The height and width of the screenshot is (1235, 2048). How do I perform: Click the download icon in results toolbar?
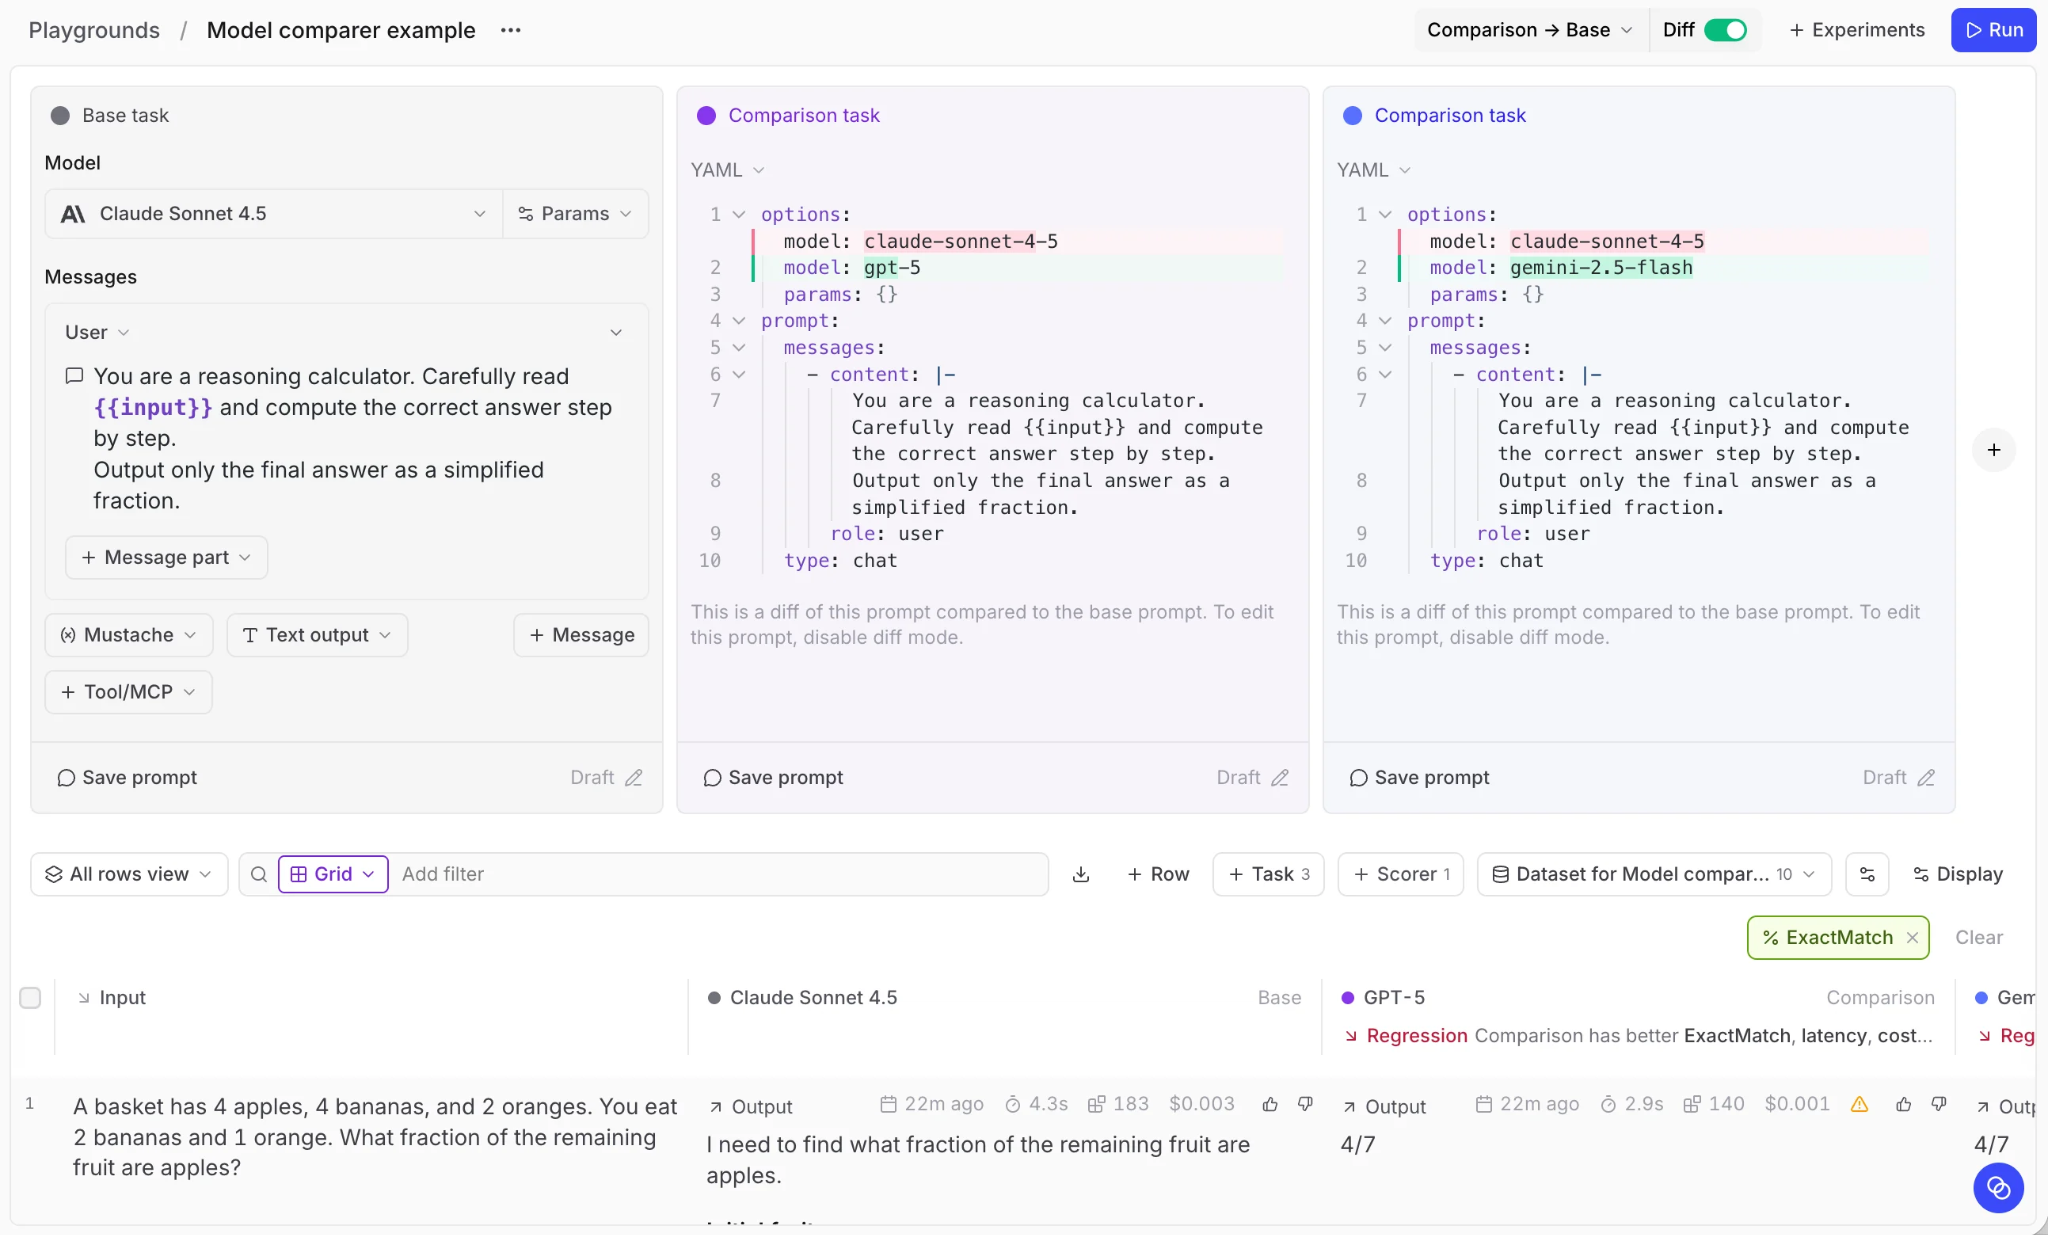pos(1081,874)
